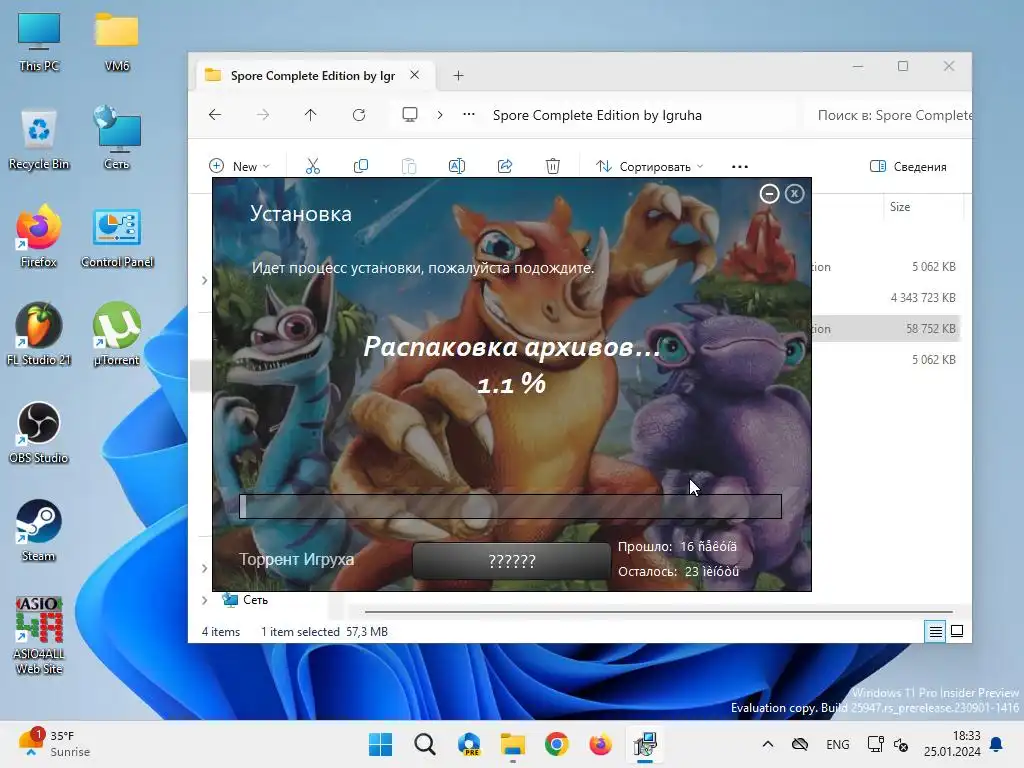
Task: Open Firefox from the taskbar
Action: (x=600, y=744)
